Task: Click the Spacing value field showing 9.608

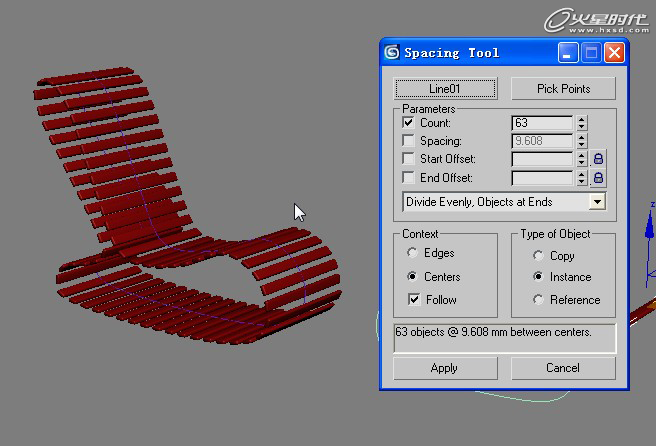Action: click(x=542, y=141)
